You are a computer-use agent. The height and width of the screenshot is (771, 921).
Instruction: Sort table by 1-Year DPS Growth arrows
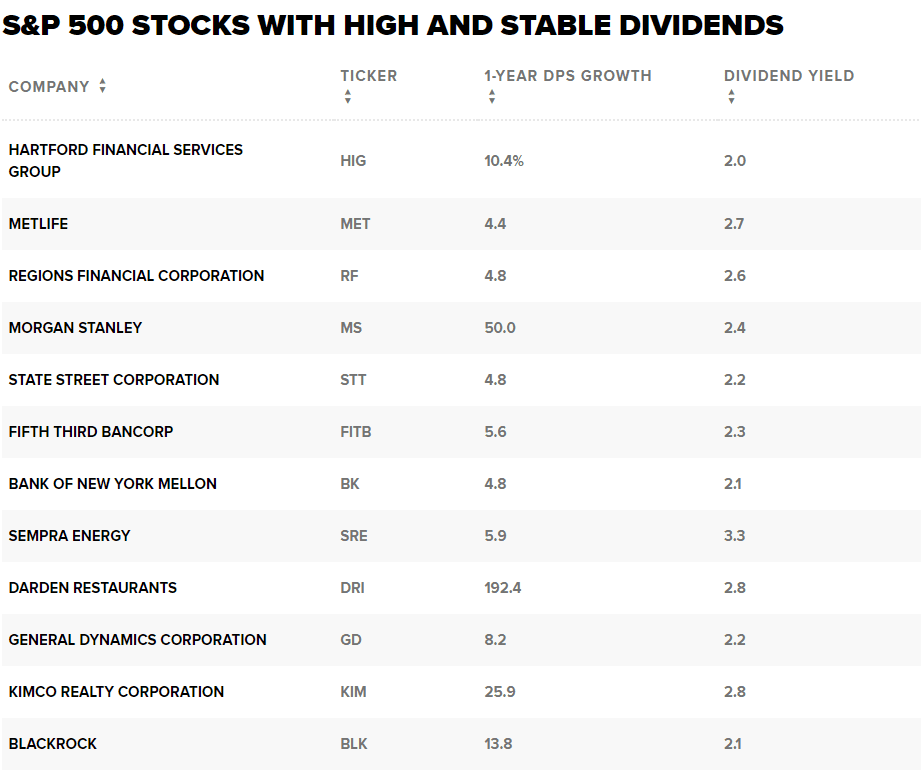492,97
